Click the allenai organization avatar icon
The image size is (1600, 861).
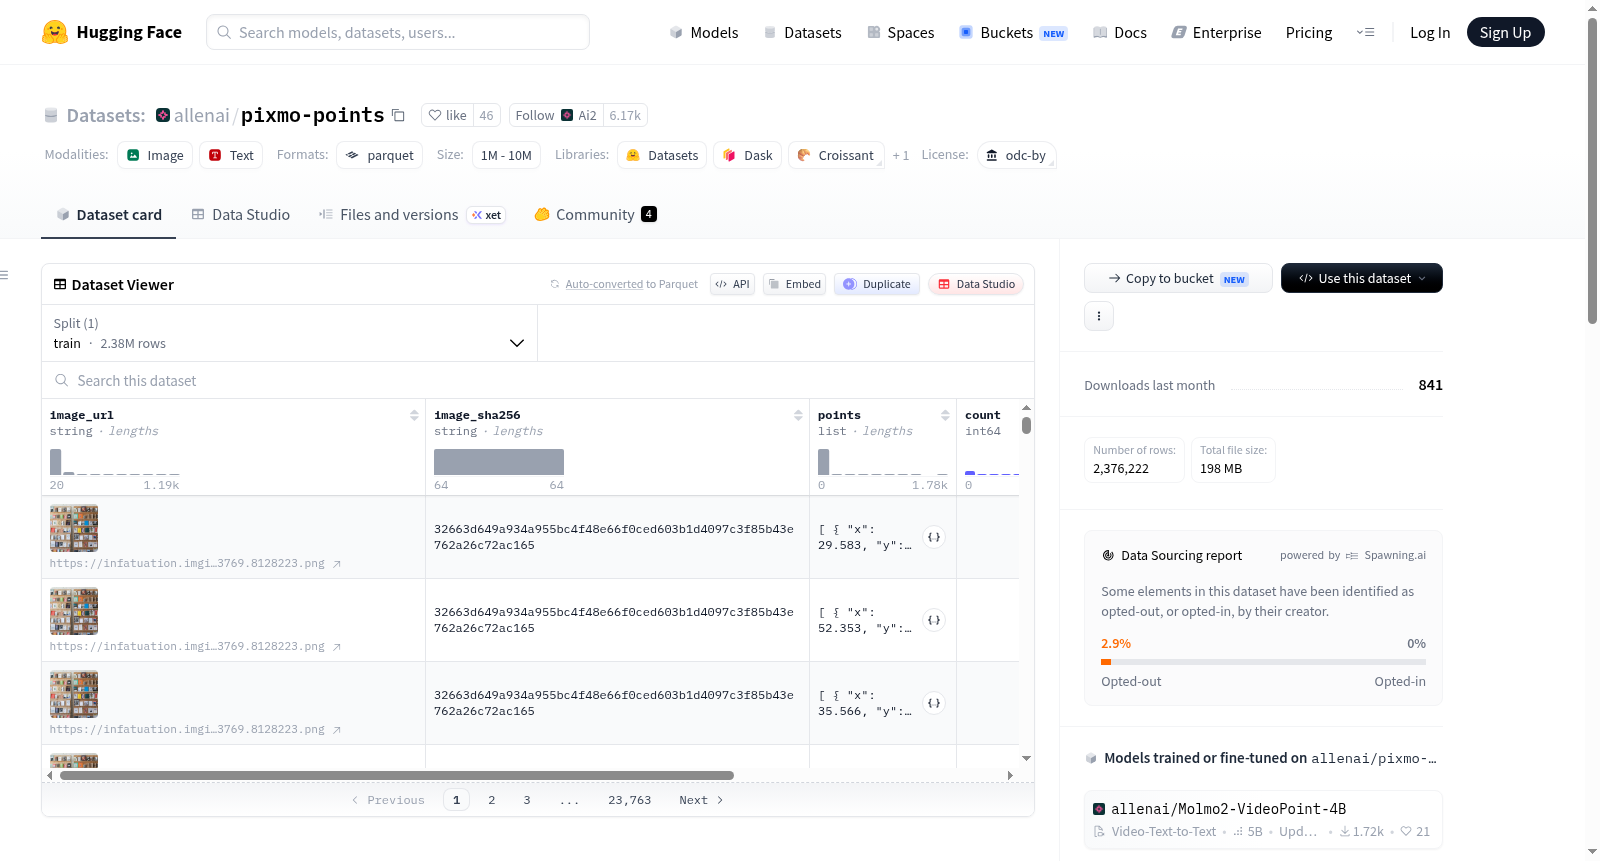pos(163,115)
